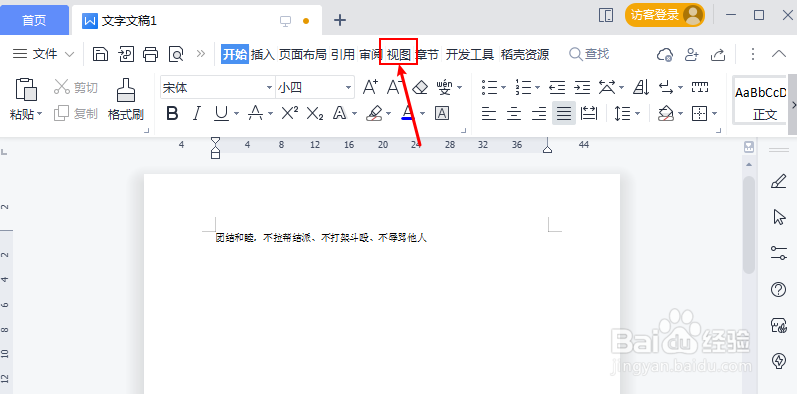Select justify alignment
The width and height of the screenshot is (797, 394).
[564, 113]
